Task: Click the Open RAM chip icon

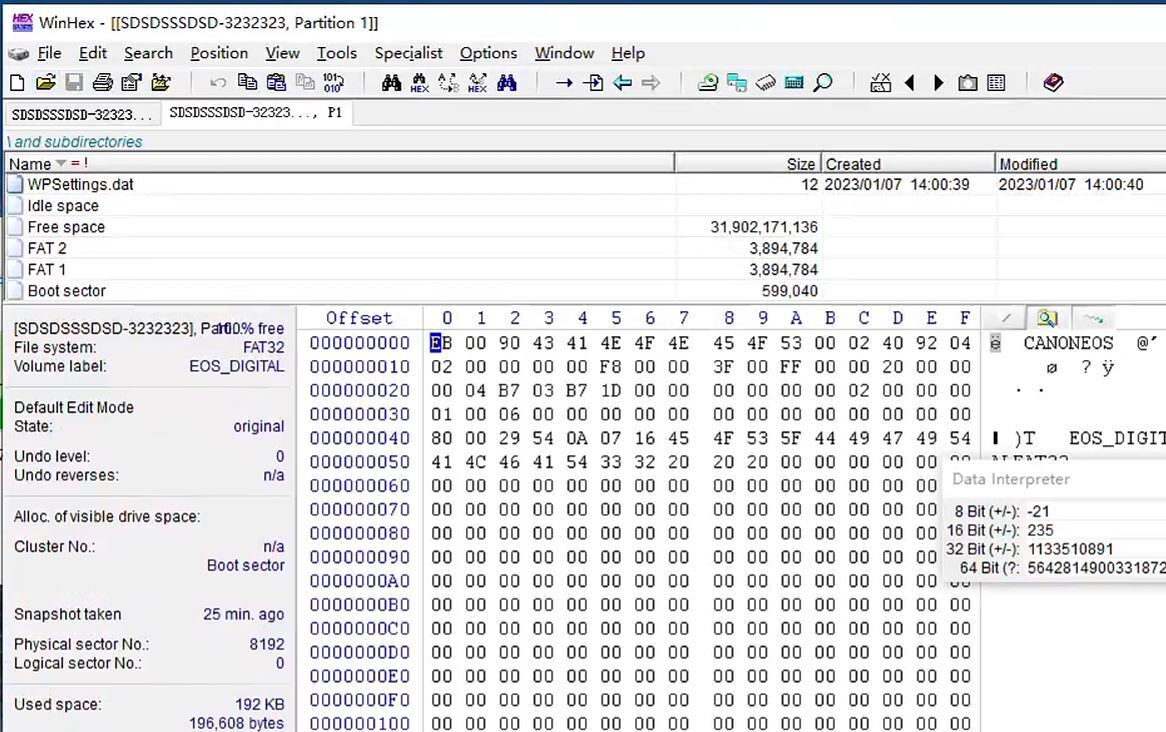Action: coord(765,83)
